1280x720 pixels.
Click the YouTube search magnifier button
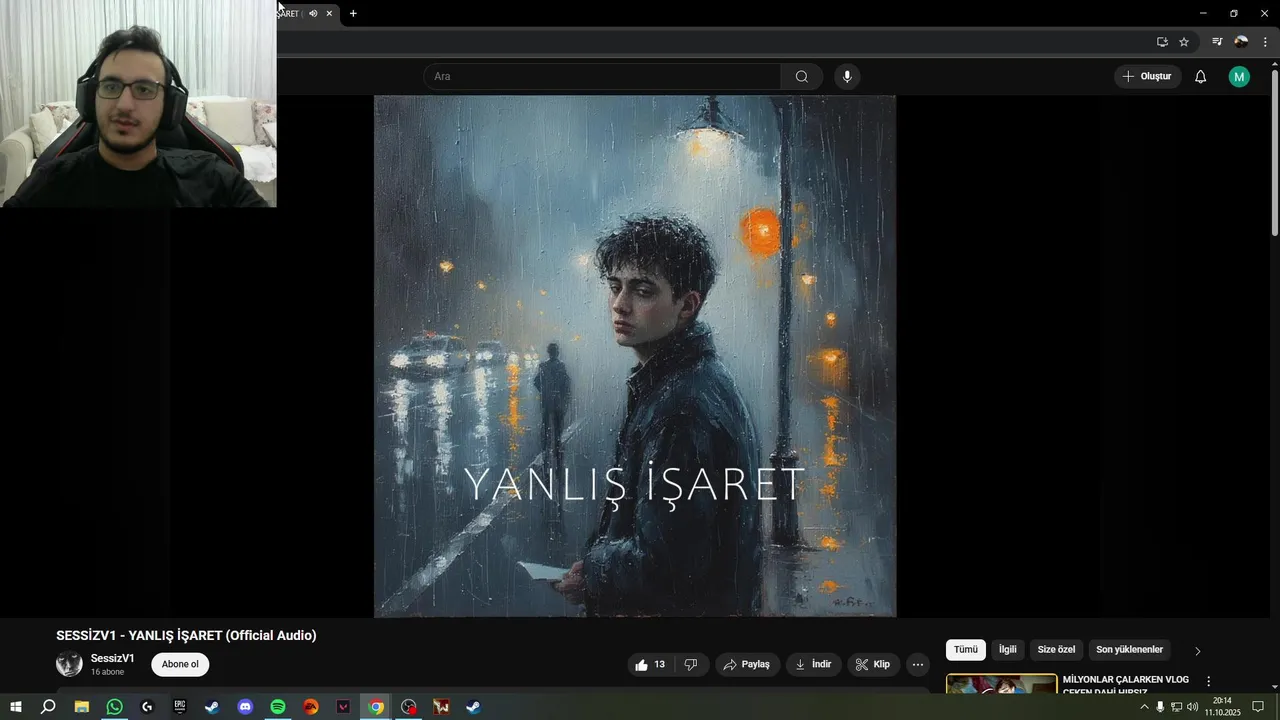pos(802,77)
